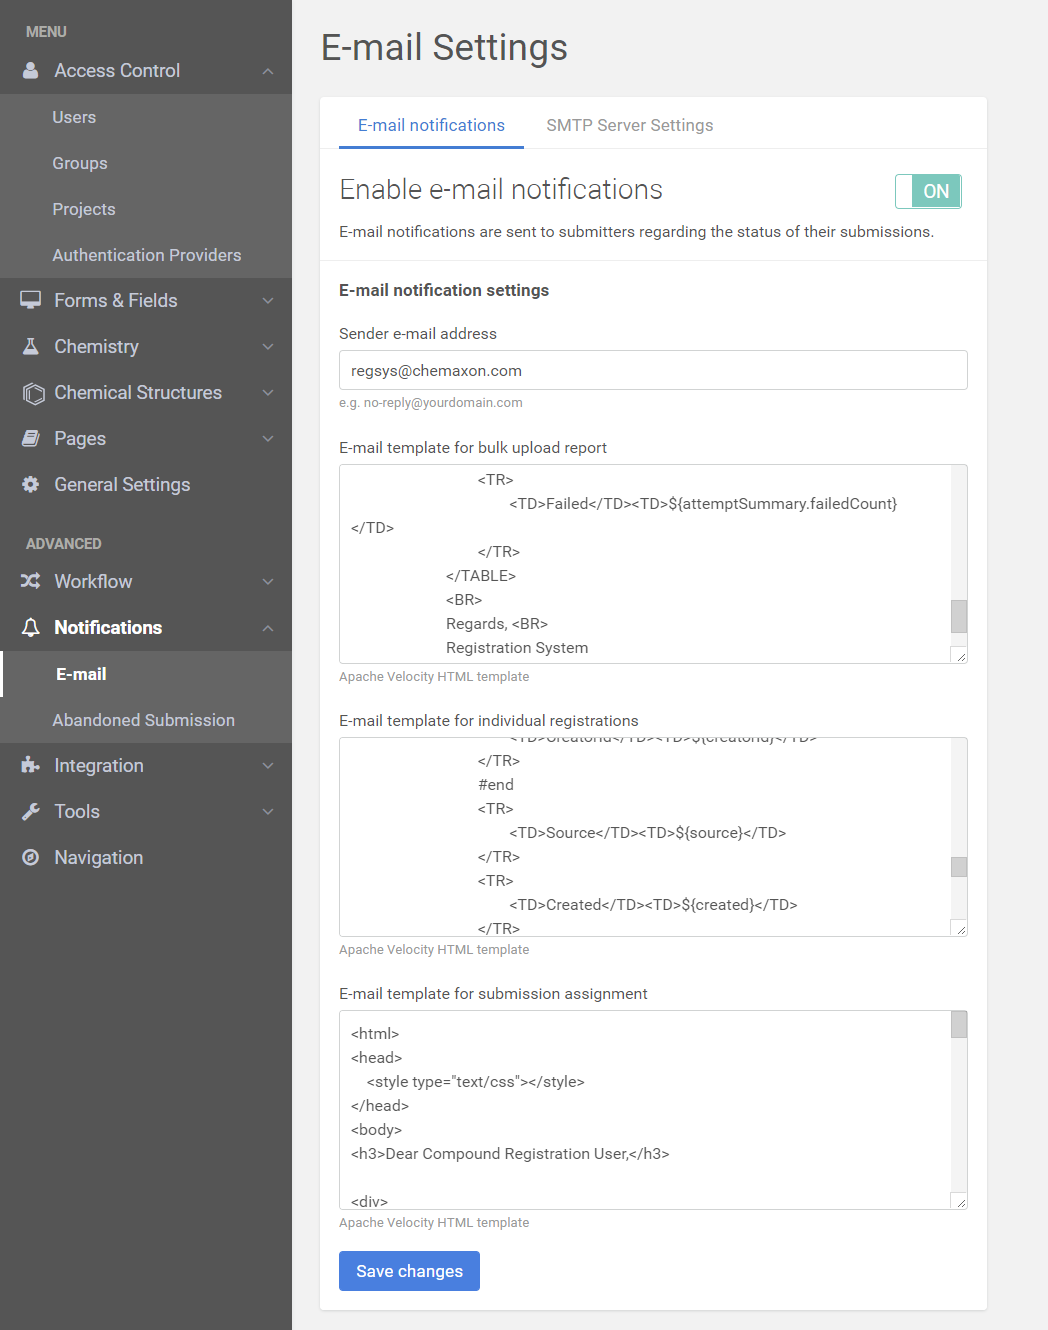The width and height of the screenshot is (1048, 1330).
Task: Click the Integration puzzle piece icon
Action: pos(31,765)
